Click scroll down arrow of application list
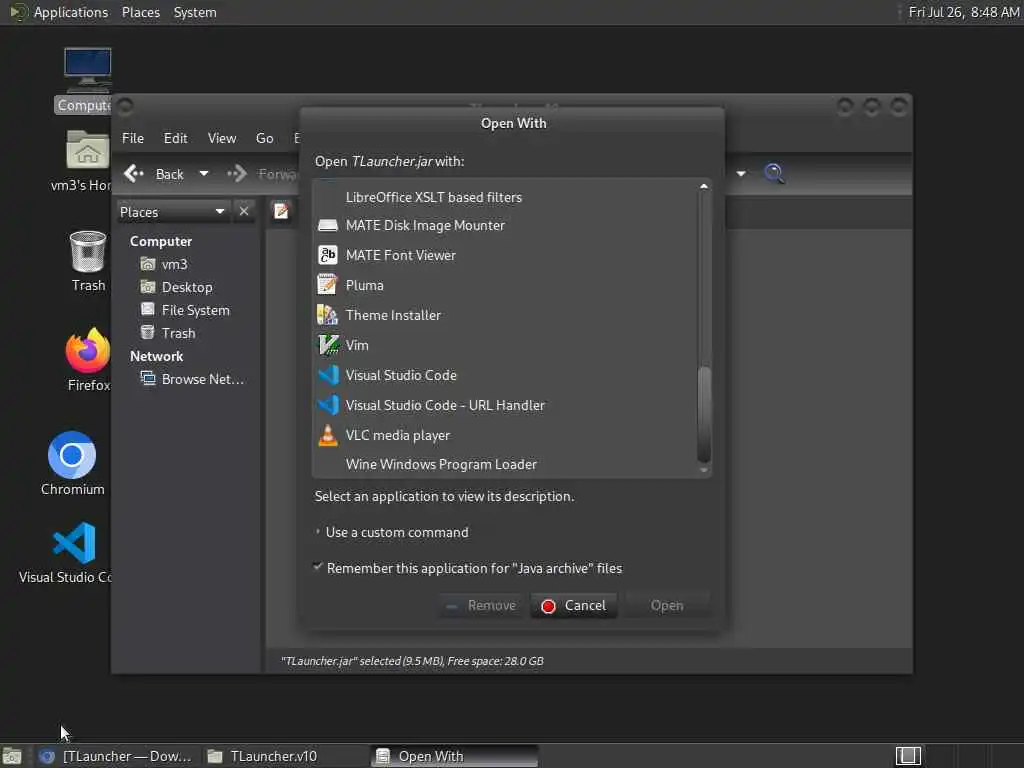1024x768 pixels. 704,470
